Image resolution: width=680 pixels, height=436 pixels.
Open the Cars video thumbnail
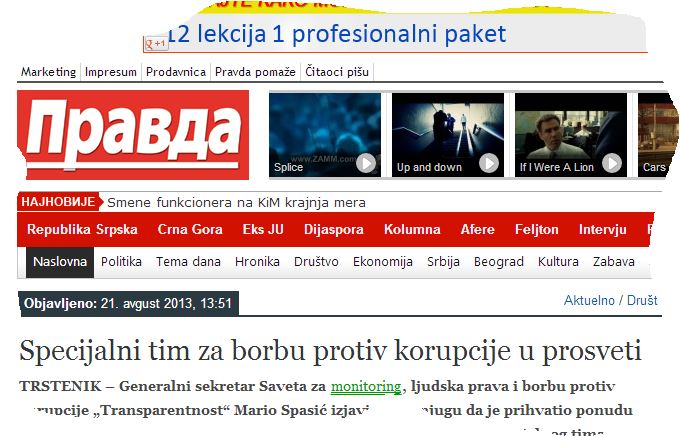pos(657,135)
